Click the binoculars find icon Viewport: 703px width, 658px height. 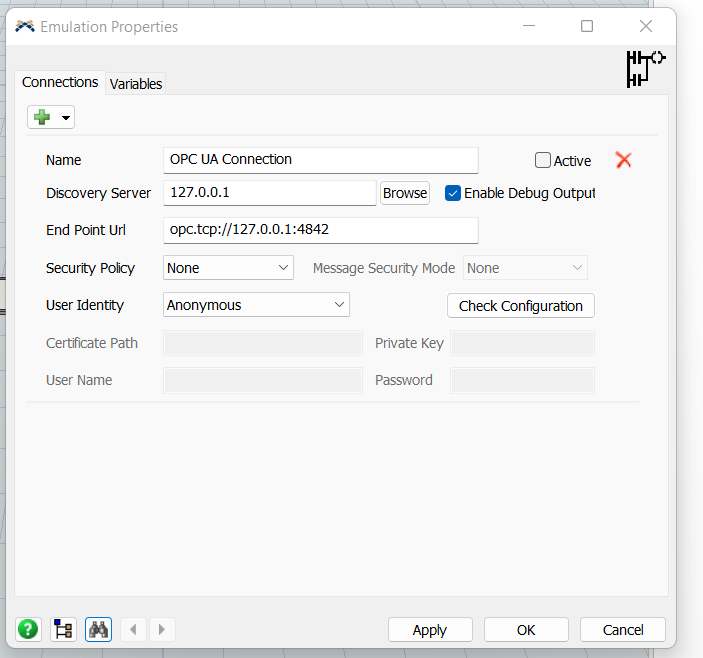tap(98, 629)
